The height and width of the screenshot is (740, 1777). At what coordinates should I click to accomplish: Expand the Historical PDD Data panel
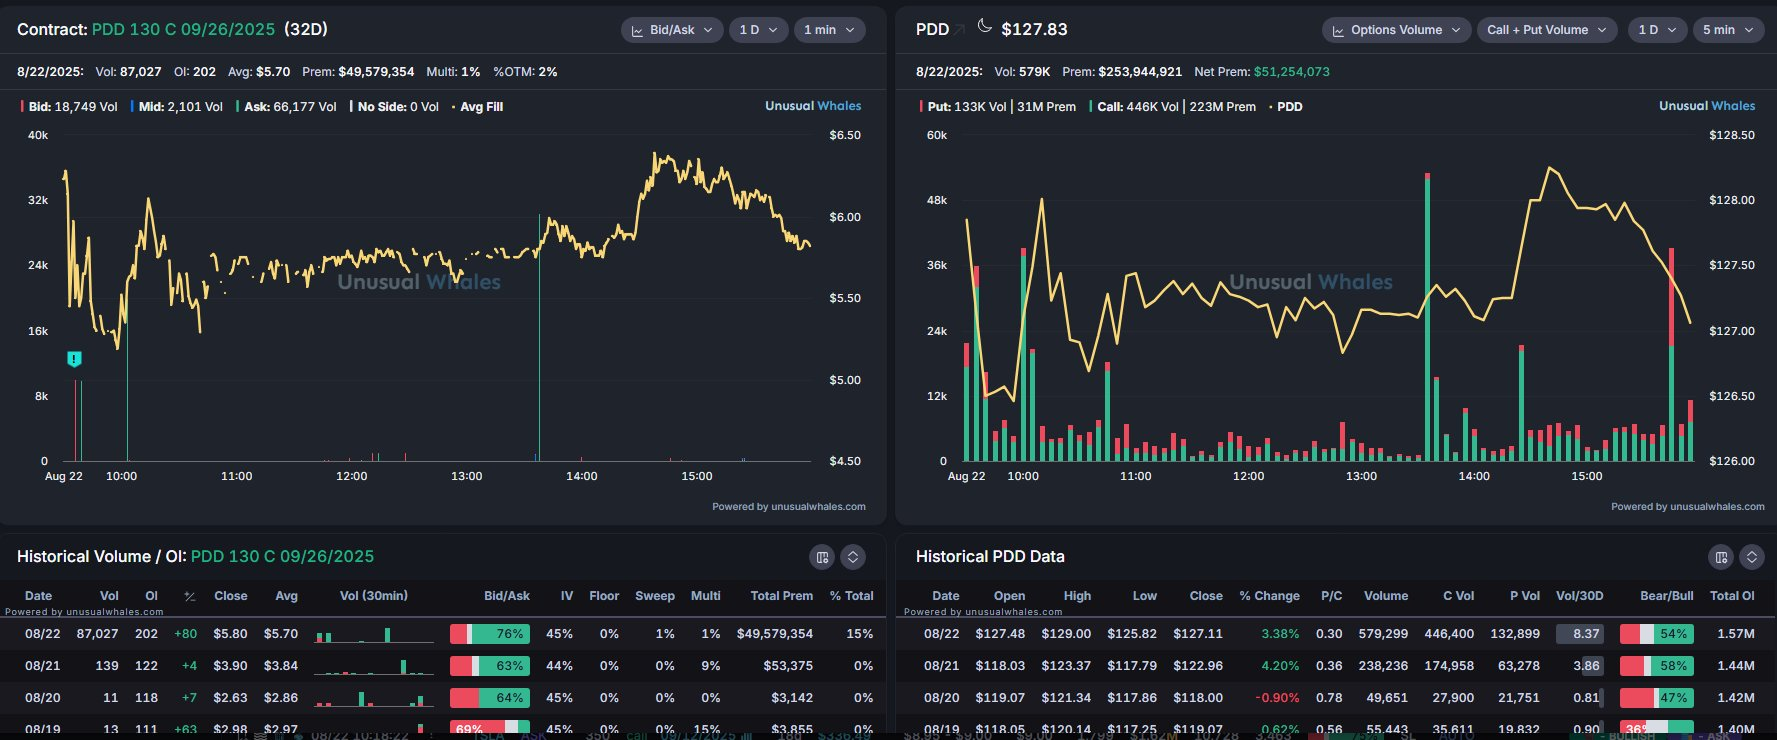pyautogui.click(x=1752, y=557)
